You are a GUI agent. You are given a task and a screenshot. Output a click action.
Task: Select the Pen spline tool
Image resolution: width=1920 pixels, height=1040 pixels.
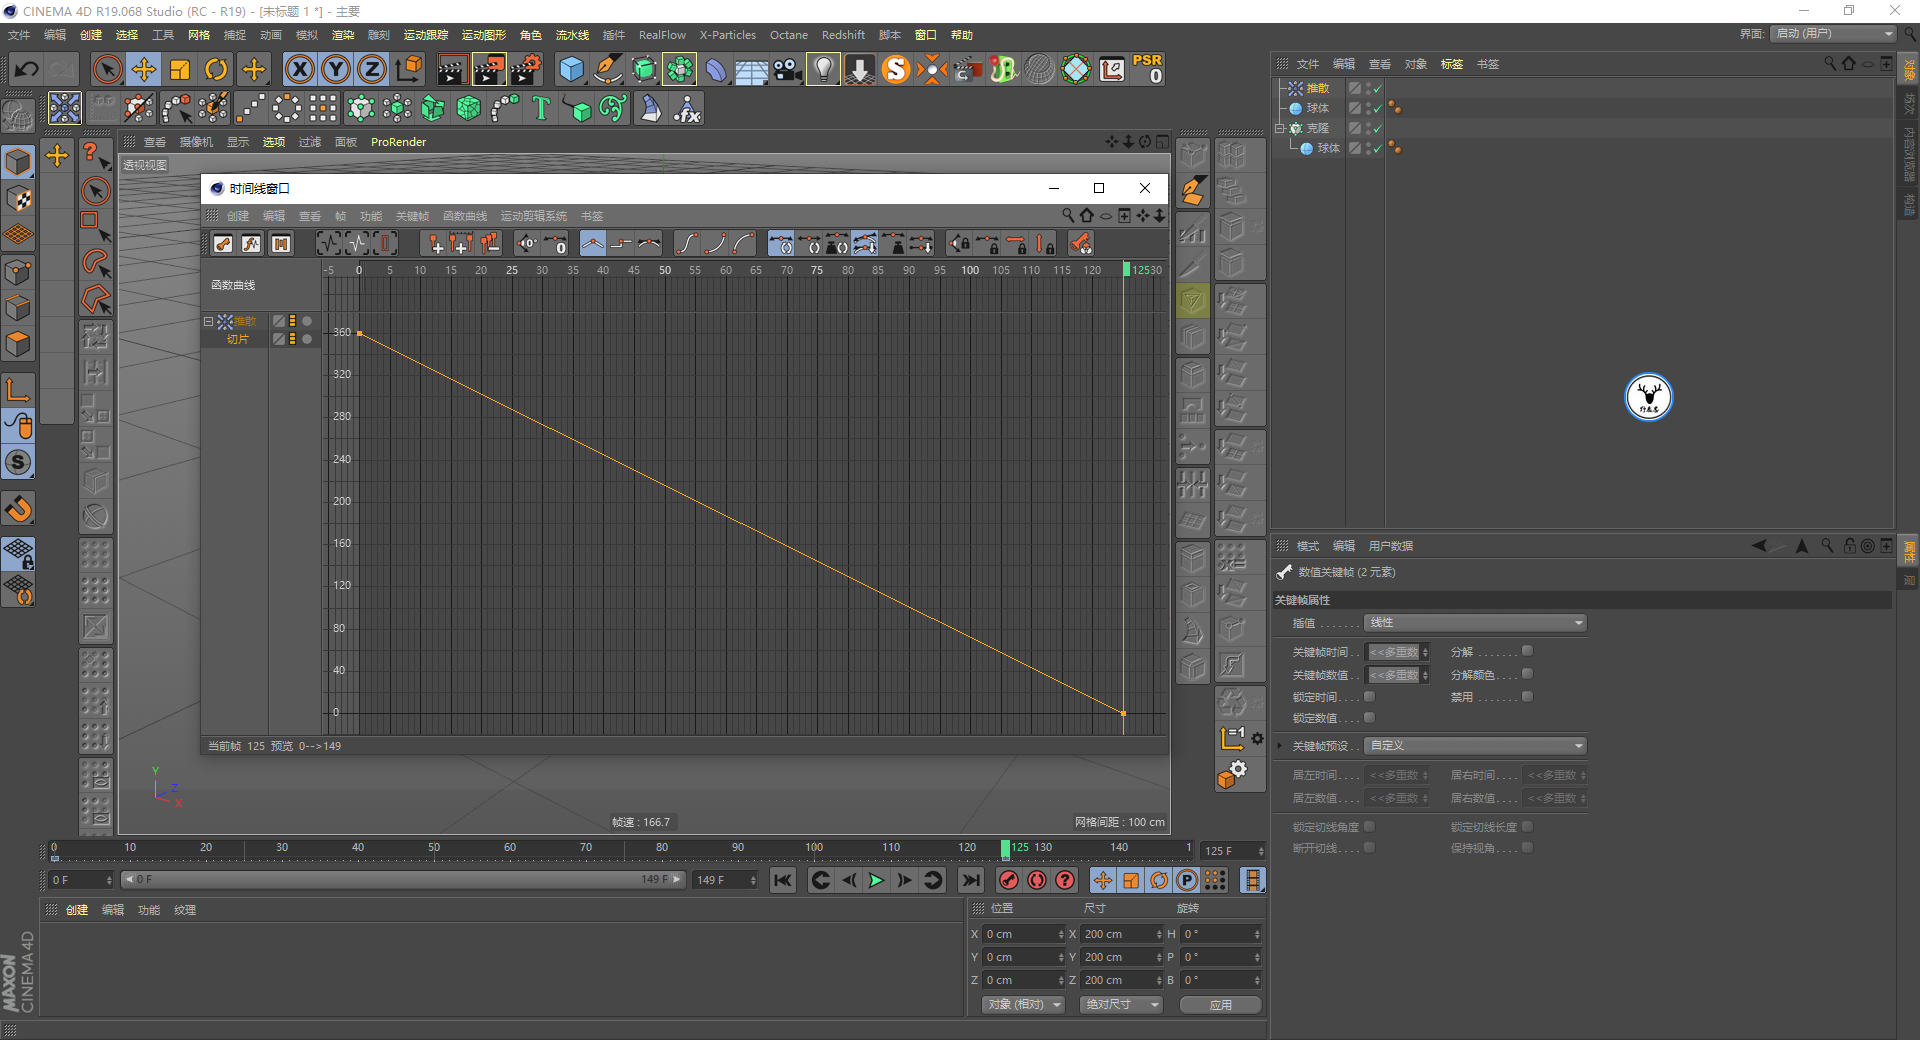tap(607, 69)
